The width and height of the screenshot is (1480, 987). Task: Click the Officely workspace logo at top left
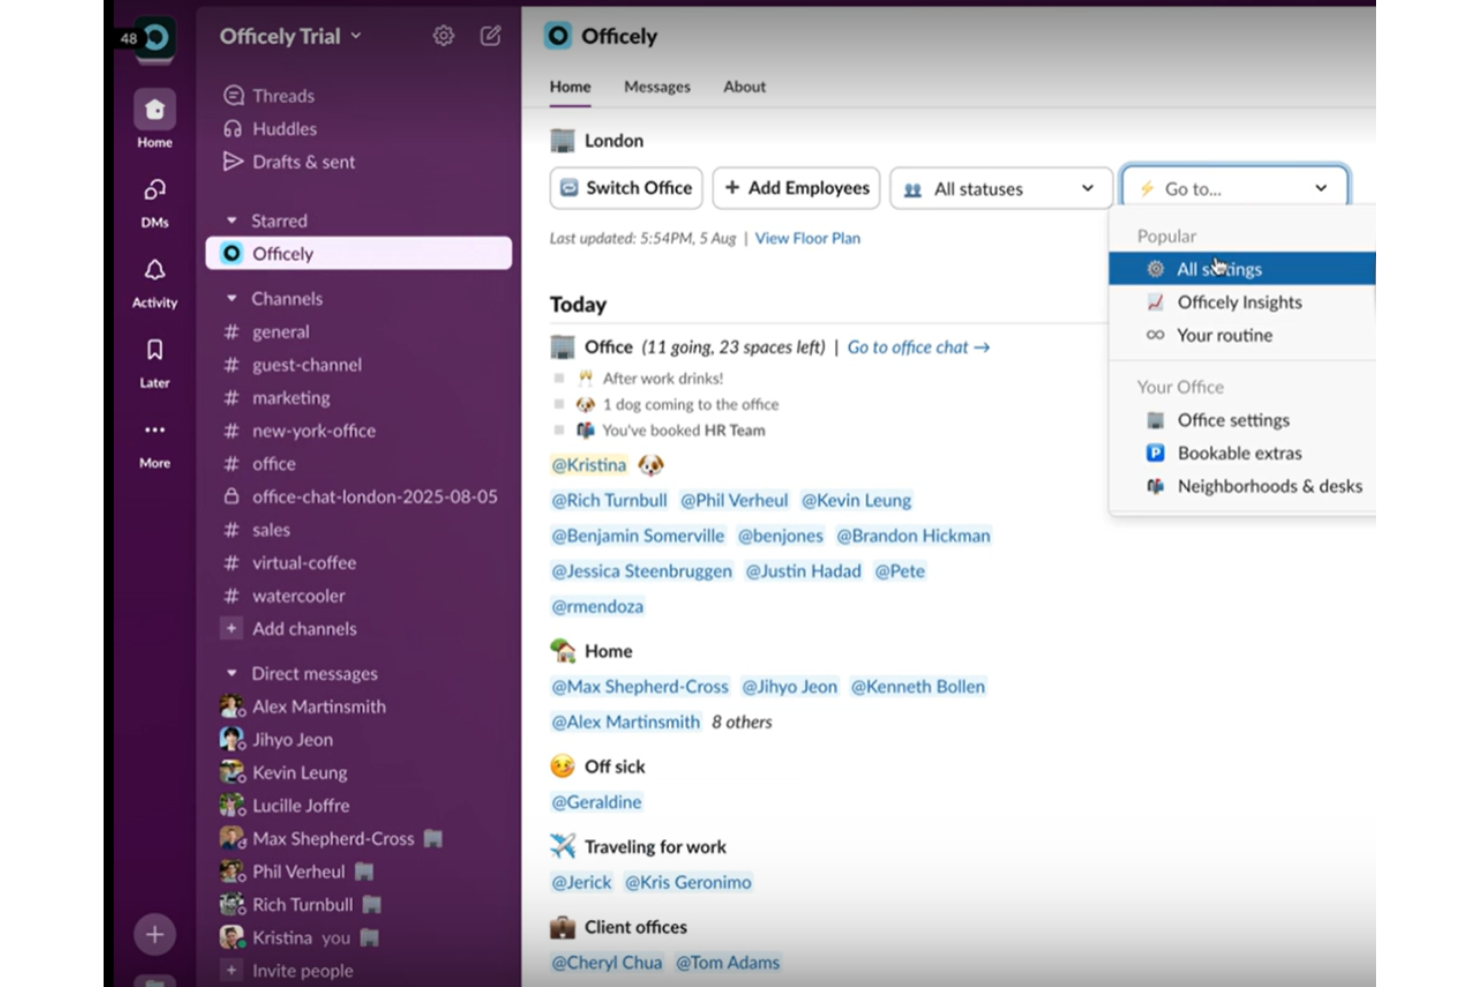coord(155,38)
